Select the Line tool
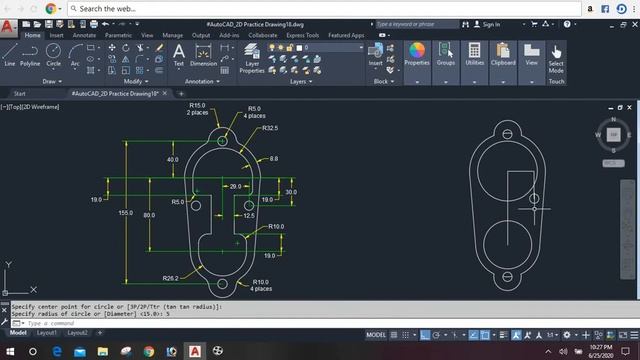 pos(10,55)
